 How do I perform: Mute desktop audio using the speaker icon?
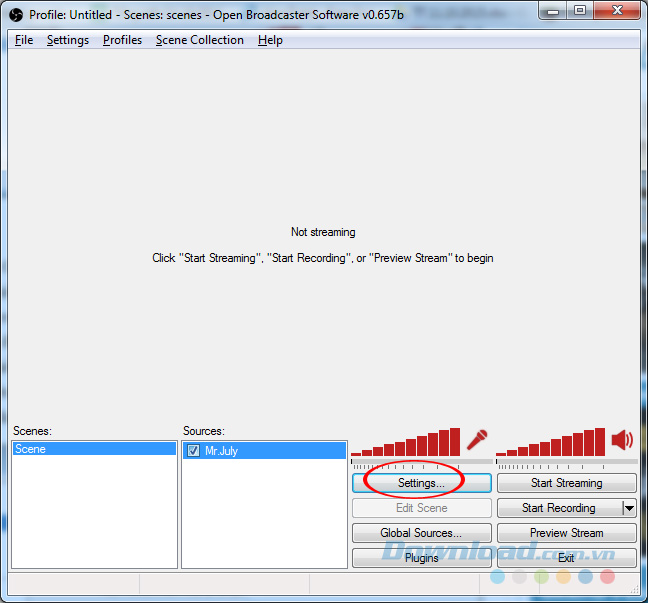pos(623,440)
